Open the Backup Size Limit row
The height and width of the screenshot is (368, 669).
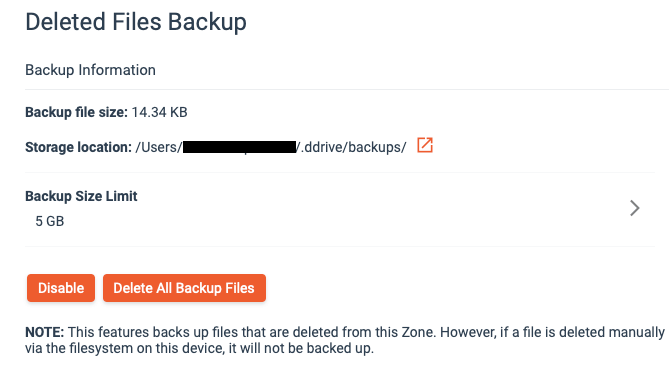click(x=340, y=209)
